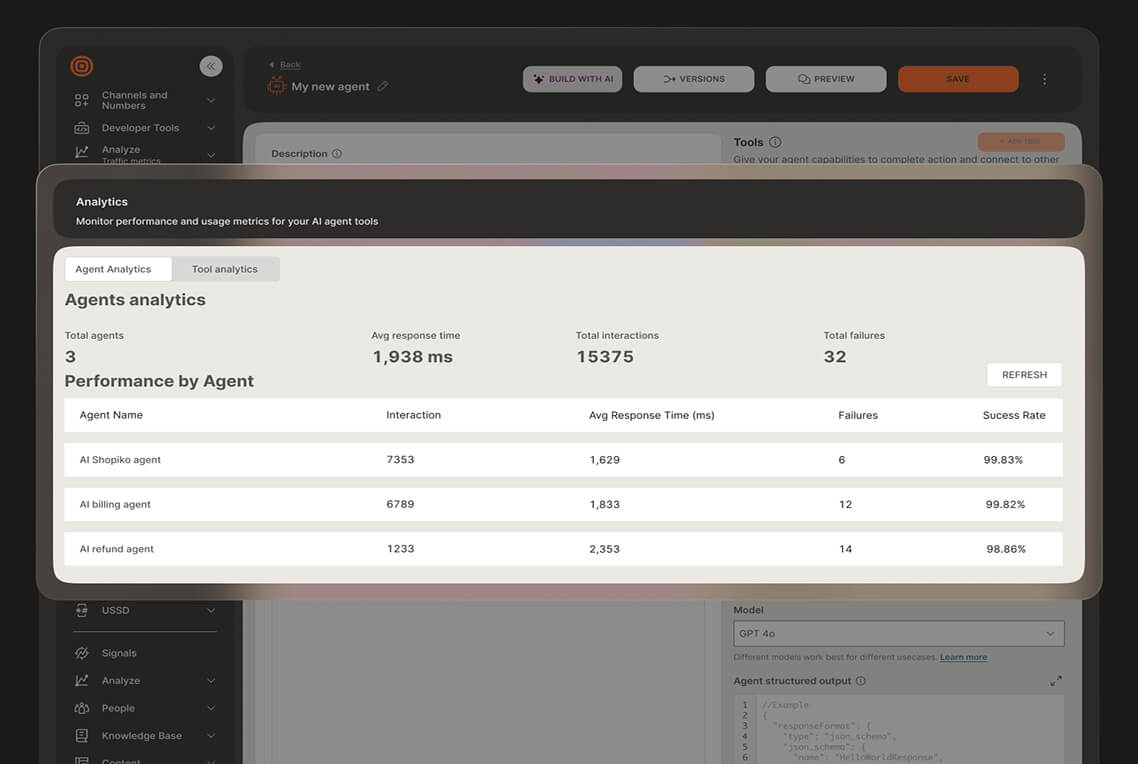Viewport: 1138px width, 764px height.
Task: Click the Tools info icon
Action: [x=775, y=143]
